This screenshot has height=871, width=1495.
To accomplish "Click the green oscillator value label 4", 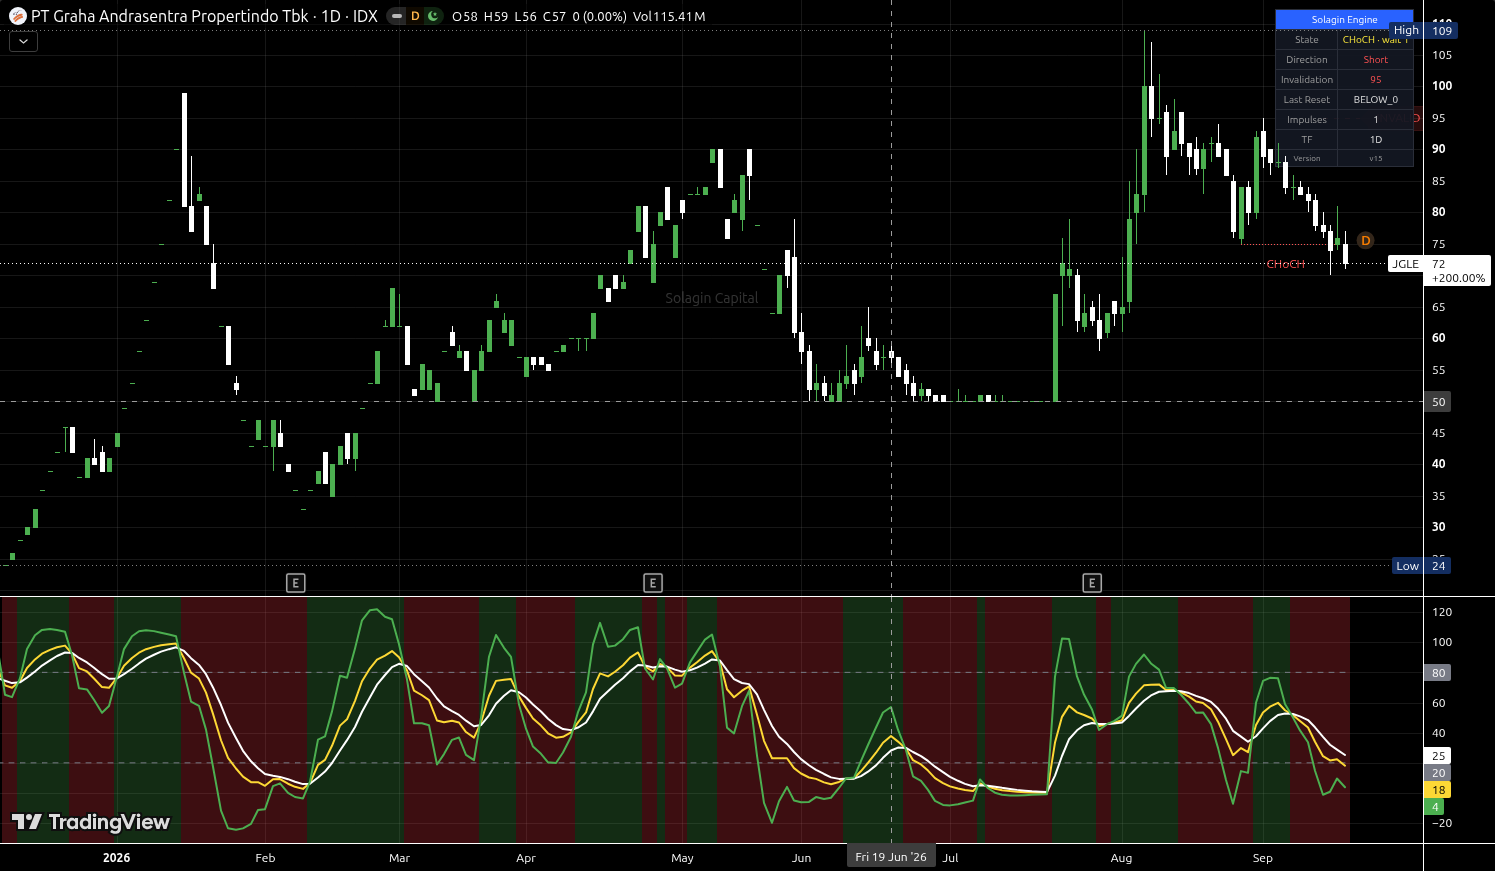I will (1434, 807).
